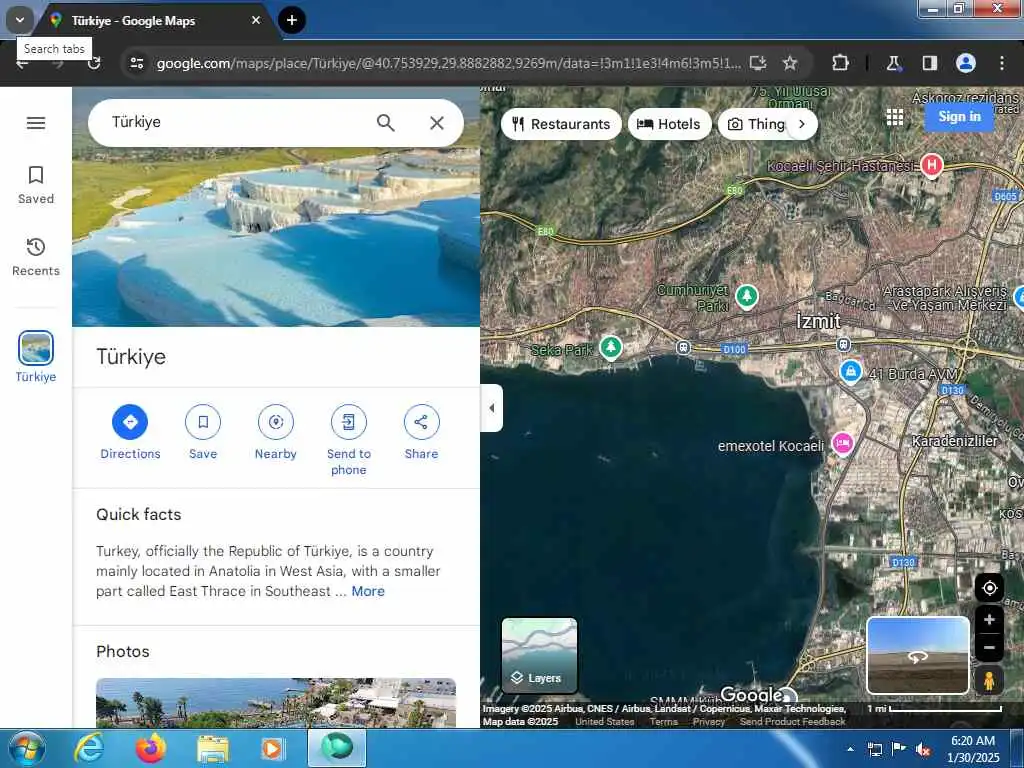The height and width of the screenshot is (768, 1024).
Task: Clear the Türkiye search with X
Action: [437, 123]
